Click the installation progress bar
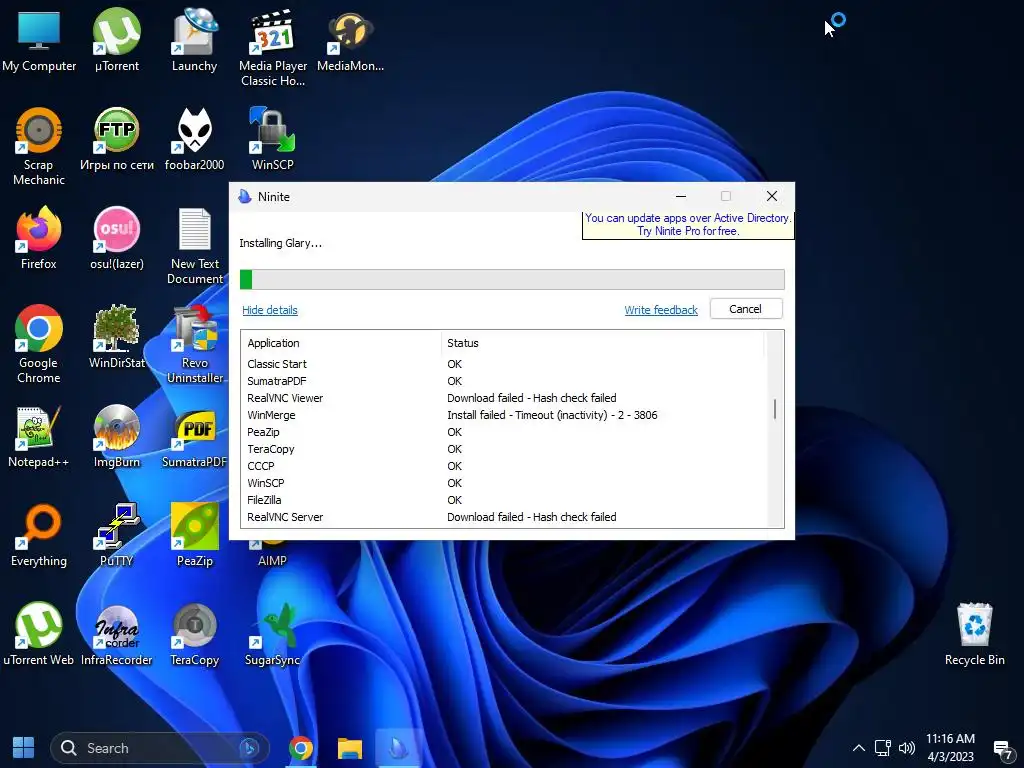Viewport: 1024px width, 768px height. [512, 280]
